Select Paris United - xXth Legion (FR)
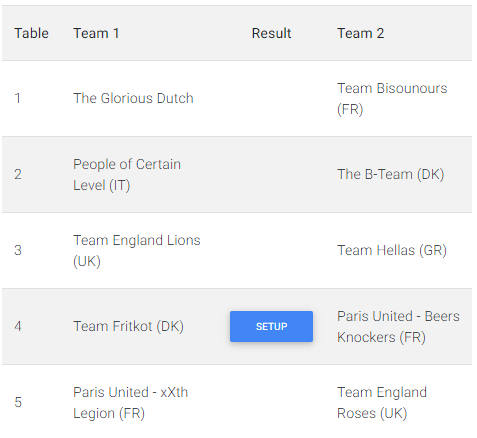The width and height of the screenshot is (477, 438). [x=130, y=403]
